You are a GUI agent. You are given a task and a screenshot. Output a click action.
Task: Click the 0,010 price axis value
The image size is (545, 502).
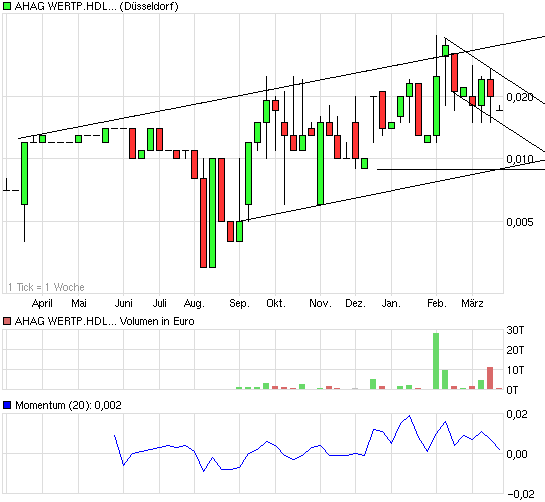[x=520, y=159]
